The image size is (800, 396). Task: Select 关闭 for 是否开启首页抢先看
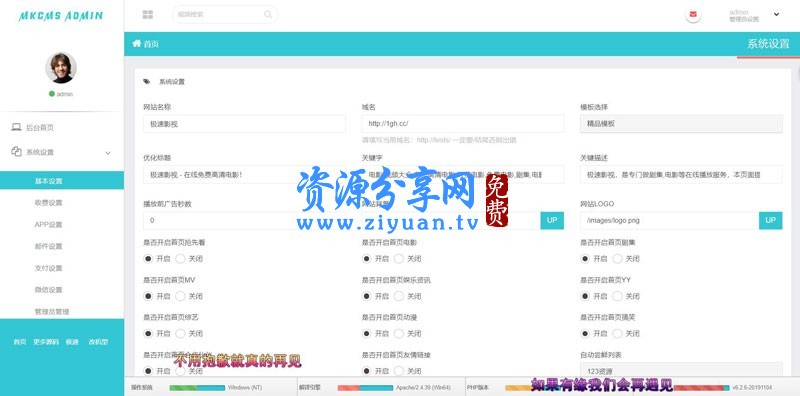180,259
